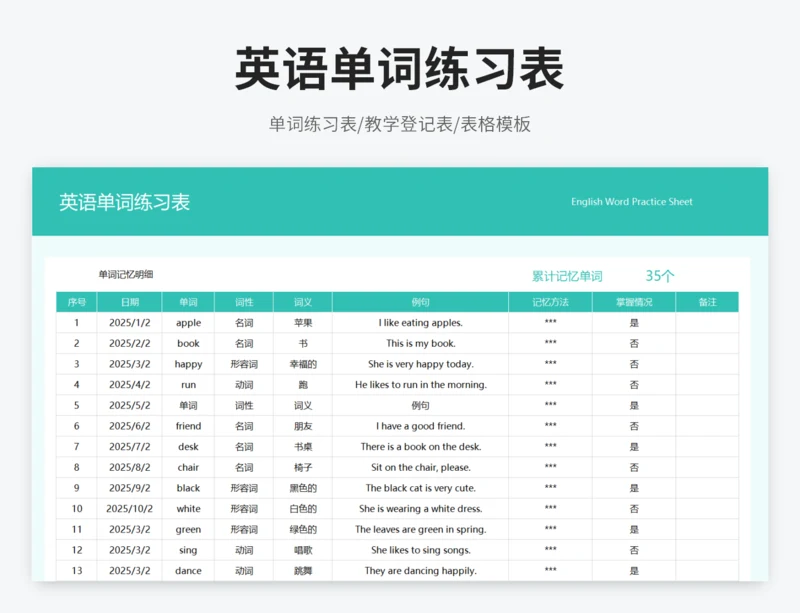800x613 pixels.
Task: Select the 掌握情况 column header
Action: click(x=634, y=302)
